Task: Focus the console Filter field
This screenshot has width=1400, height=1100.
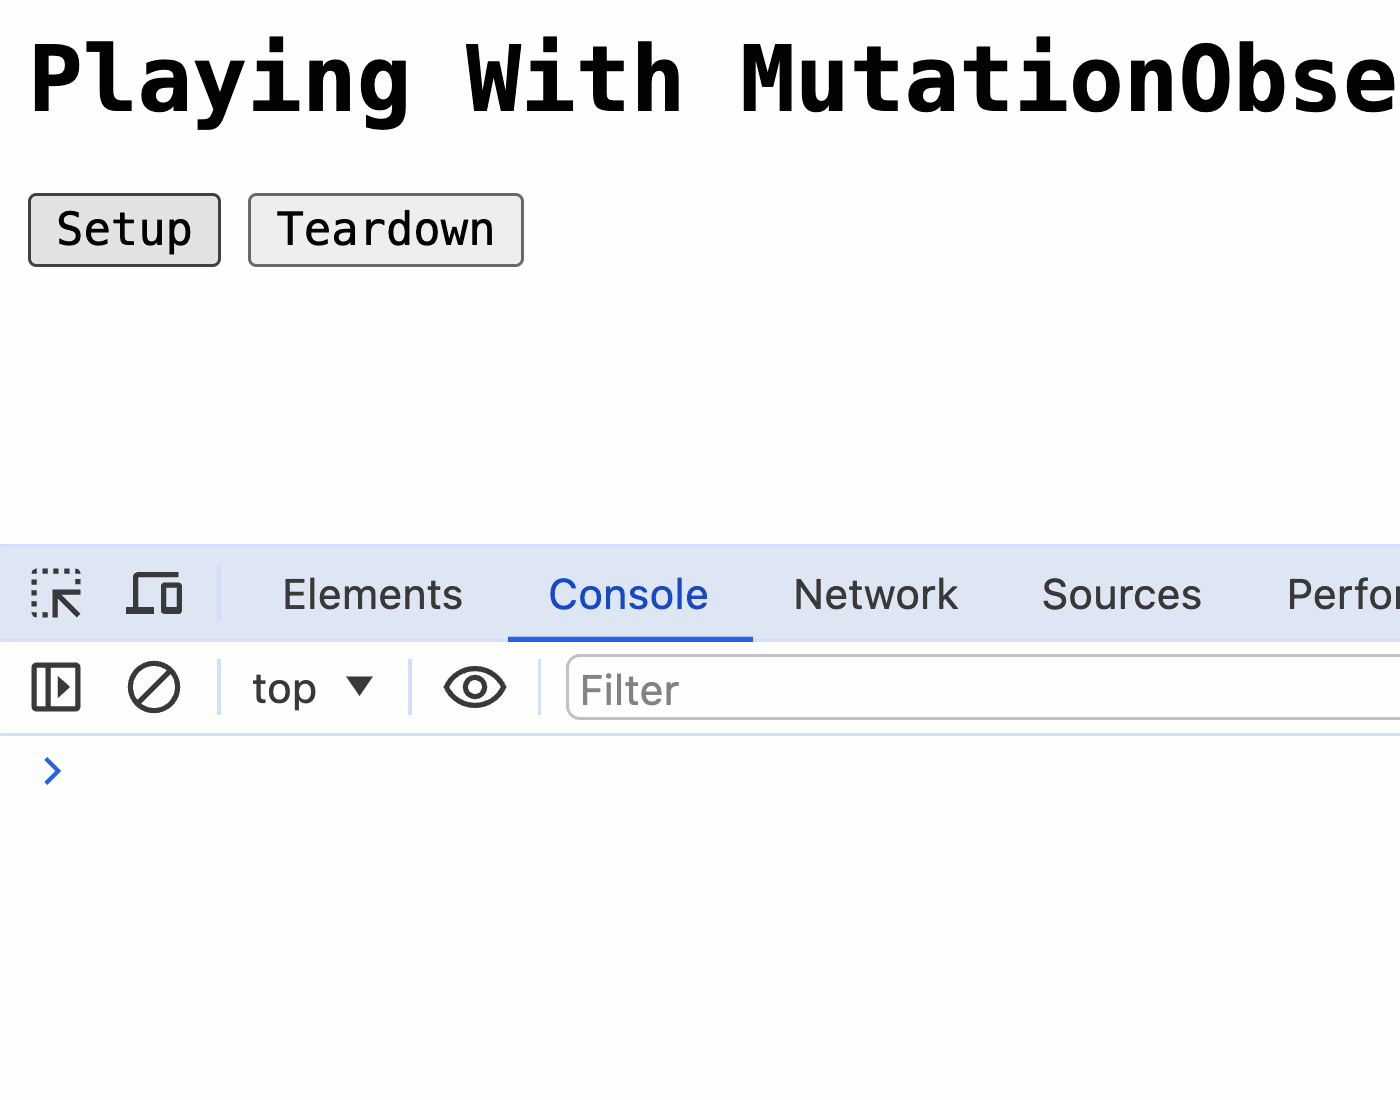Action: 980,689
